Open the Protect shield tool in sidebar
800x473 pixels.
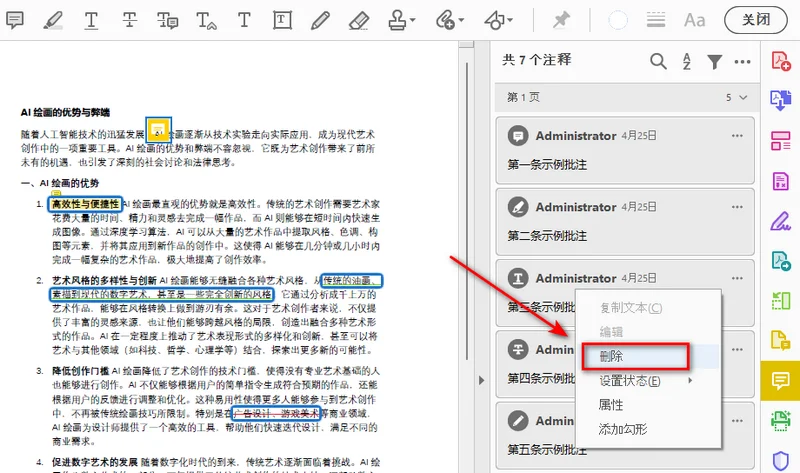[780, 460]
